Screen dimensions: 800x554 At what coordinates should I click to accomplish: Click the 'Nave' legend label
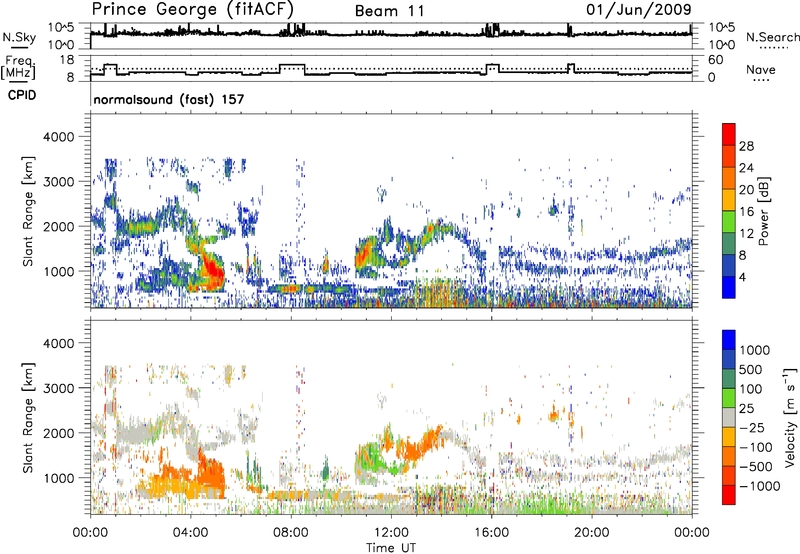point(761,69)
